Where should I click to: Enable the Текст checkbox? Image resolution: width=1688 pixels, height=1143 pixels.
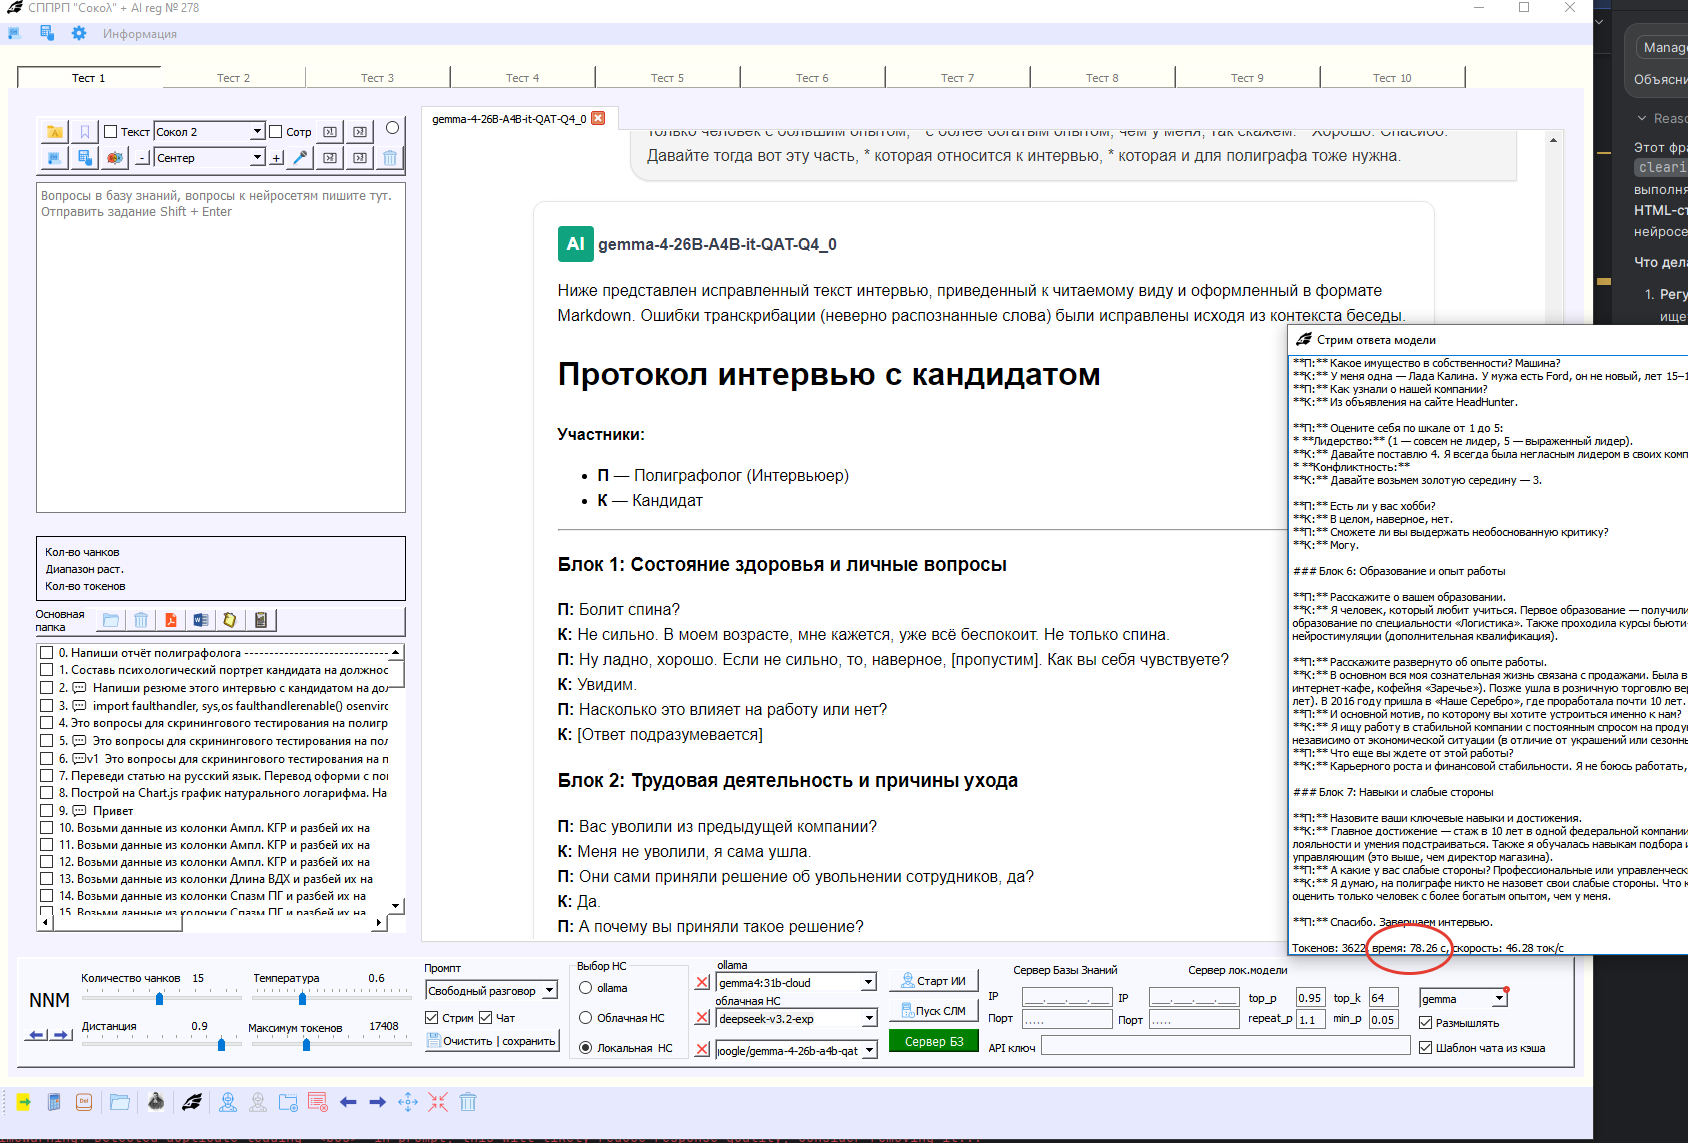(x=111, y=132)
